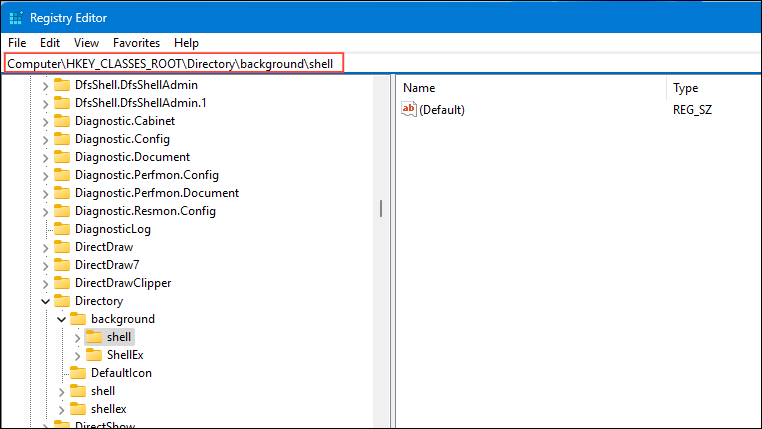Viewport: 762px width, 429px height.
Task: Click the Registry Editor title bar icon
Action: click(x=16, y=18)
